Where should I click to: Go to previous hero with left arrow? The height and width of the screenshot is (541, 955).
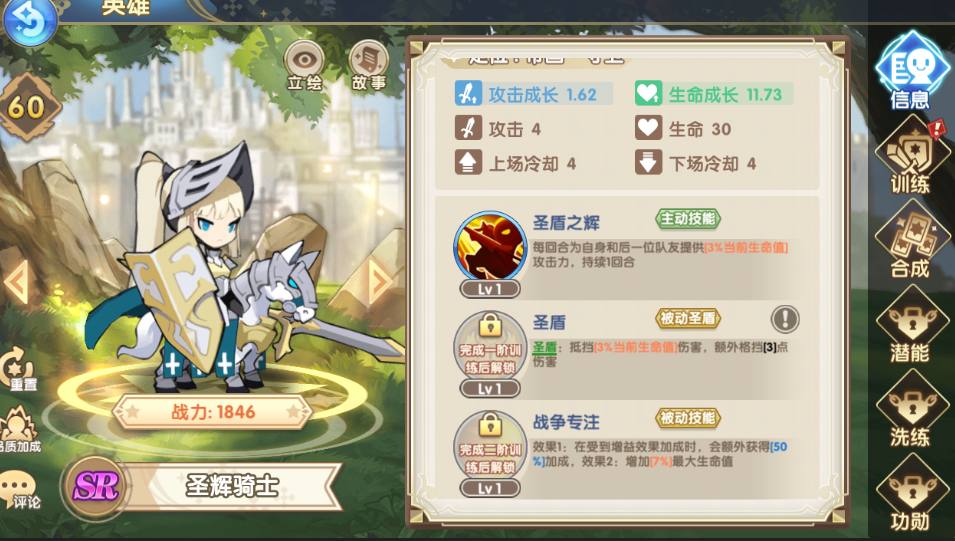16,281
